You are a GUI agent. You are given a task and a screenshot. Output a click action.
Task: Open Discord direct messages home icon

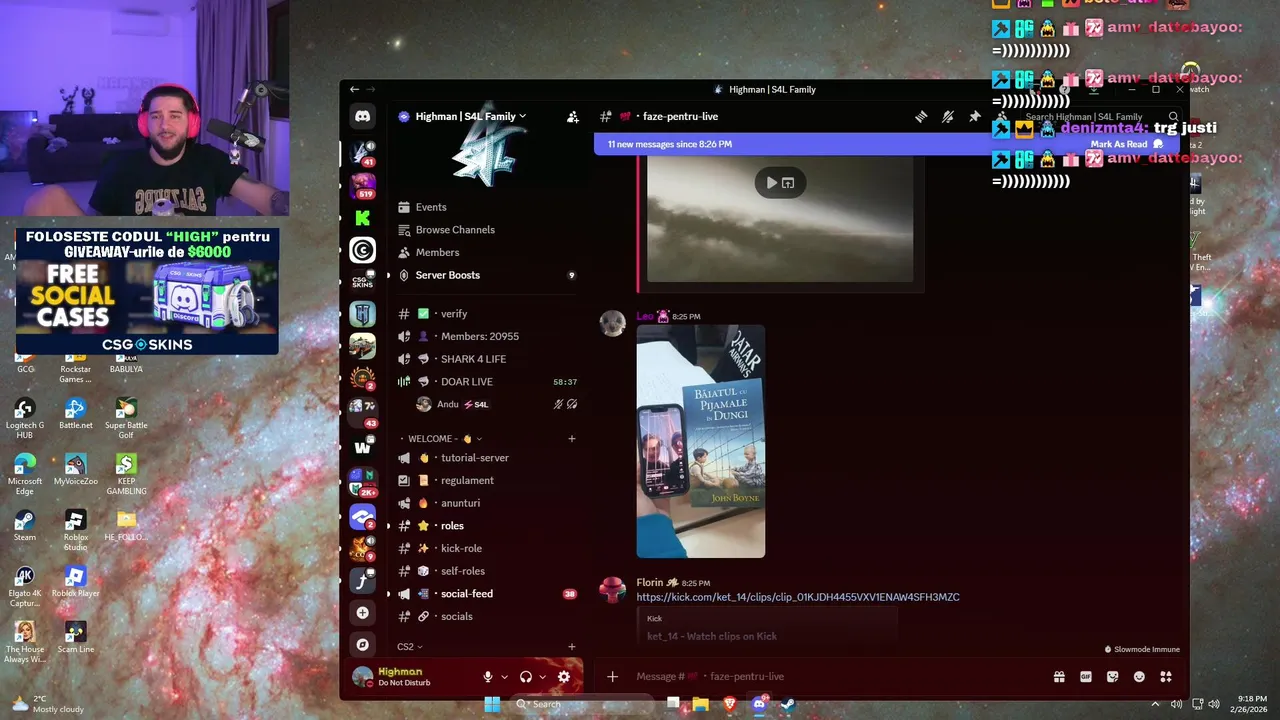click(x=362, y=116)
